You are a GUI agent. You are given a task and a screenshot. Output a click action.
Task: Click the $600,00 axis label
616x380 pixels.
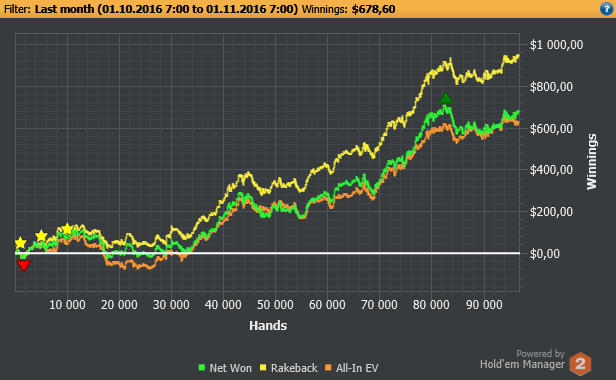coord(551,129)
